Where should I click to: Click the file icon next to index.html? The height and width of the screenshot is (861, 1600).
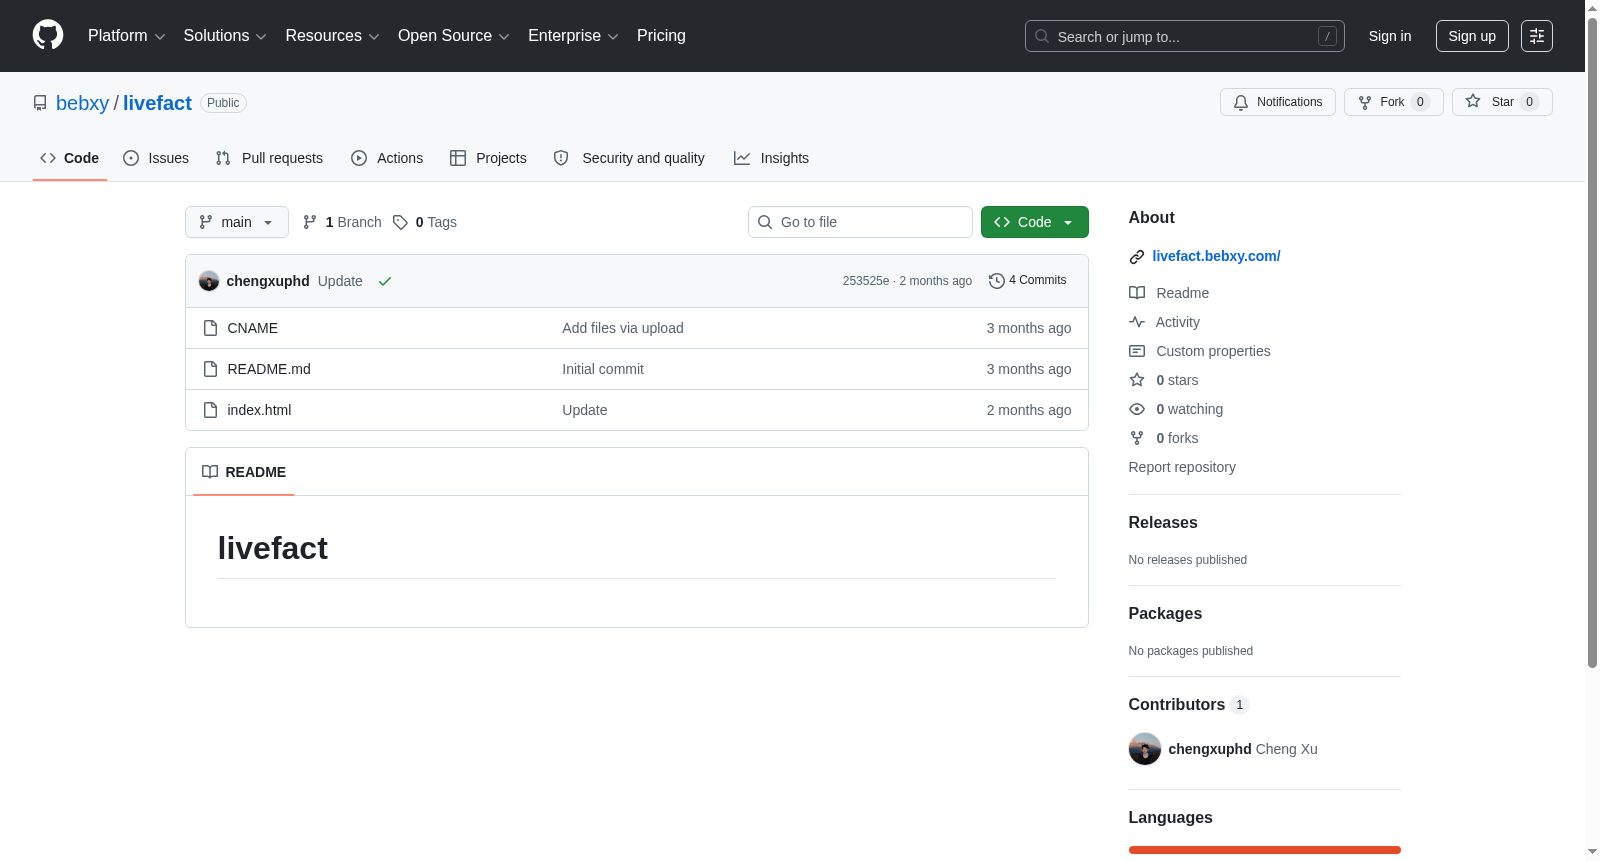(210, 410)
